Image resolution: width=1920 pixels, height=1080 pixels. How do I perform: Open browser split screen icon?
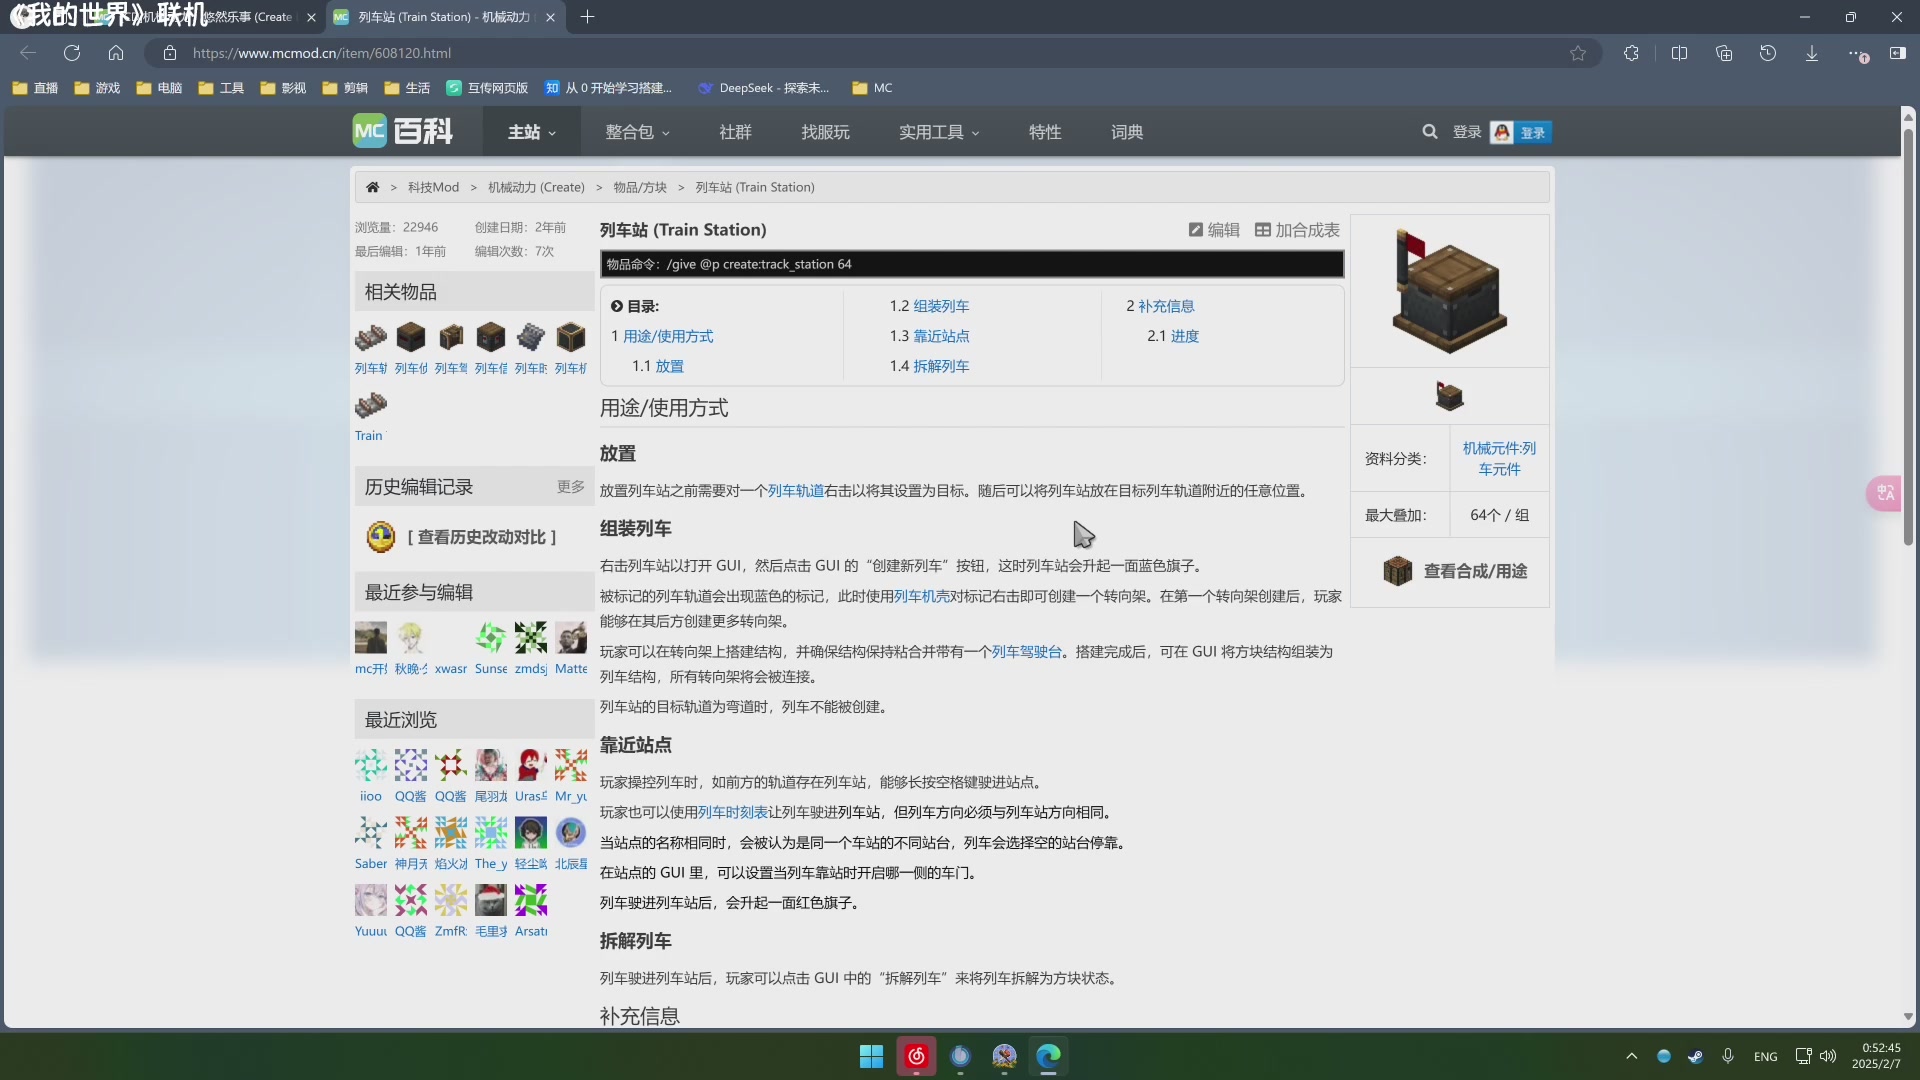[1679, 53]
